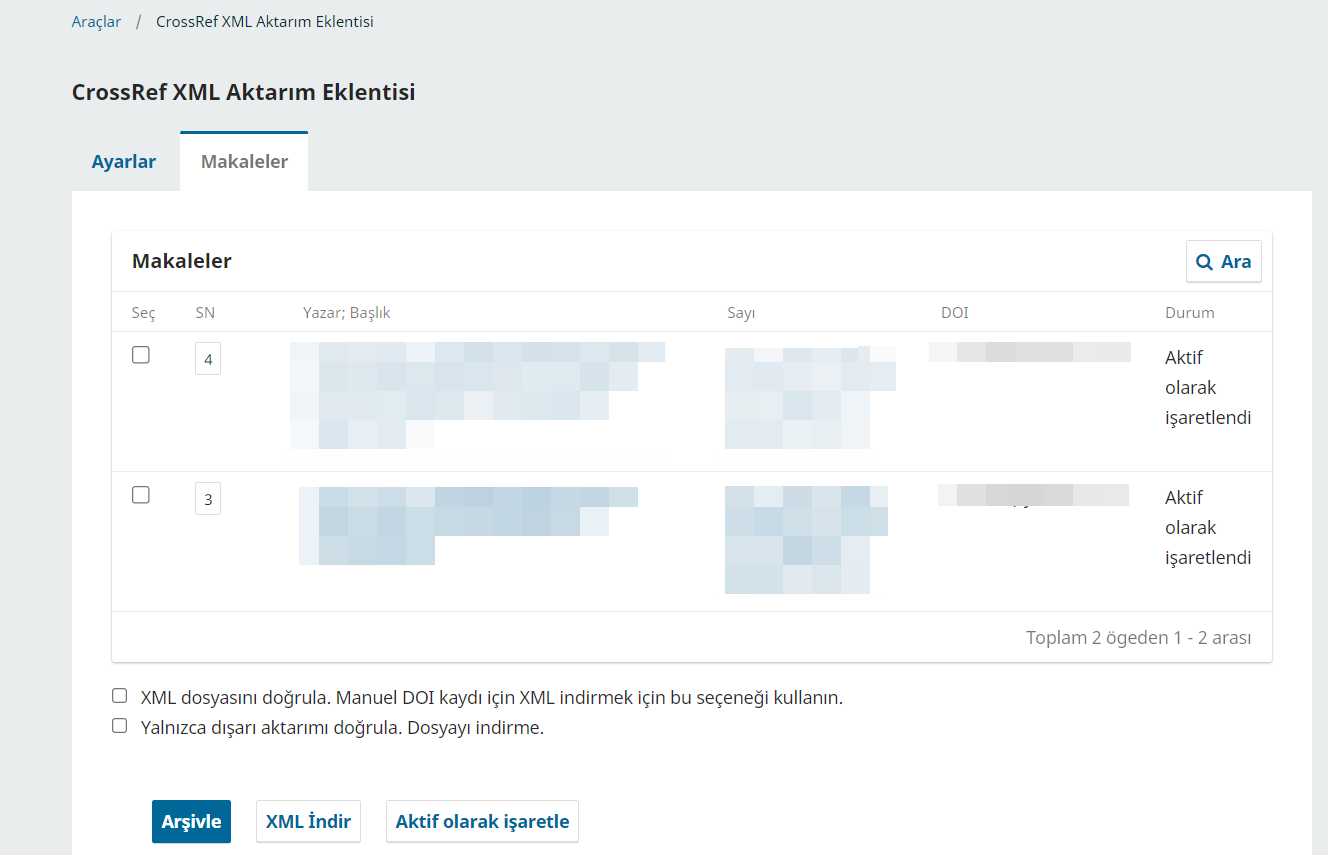Open the blurred title of article 4
Viewport: 1328px width, 855px height.
click(x=478, y=395)
